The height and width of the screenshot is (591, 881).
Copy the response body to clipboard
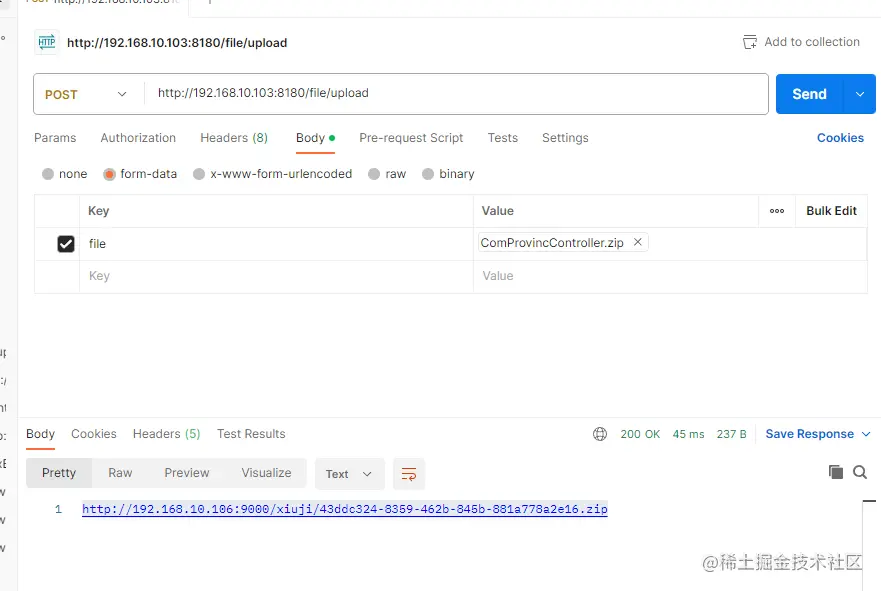click(x=836, y=472)
